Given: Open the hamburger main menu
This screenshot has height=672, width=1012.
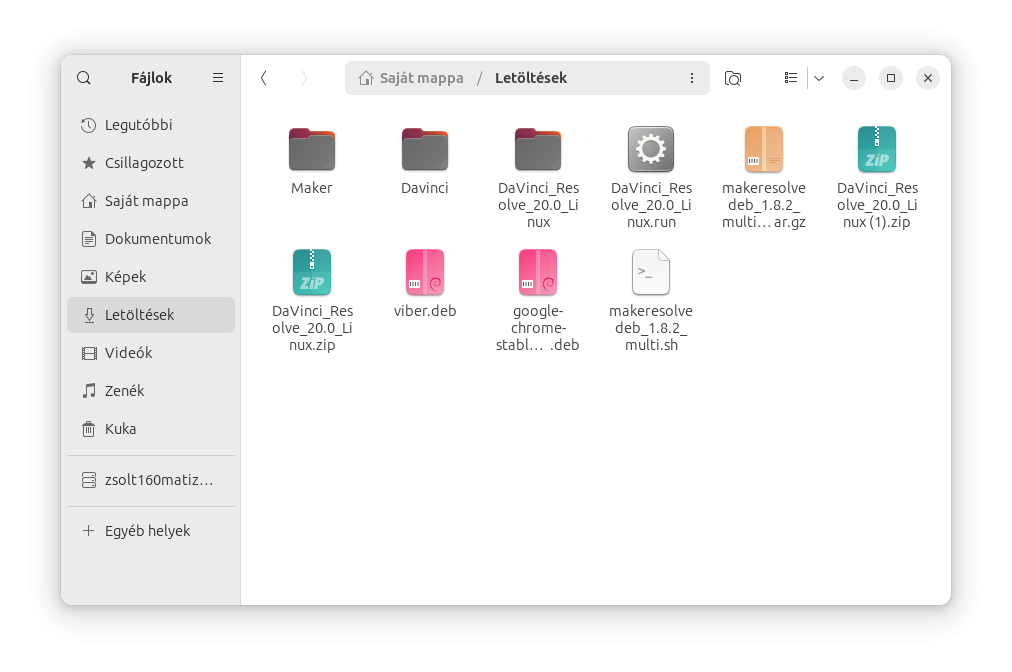Looking at the screenshot, I should click(218, 78).
